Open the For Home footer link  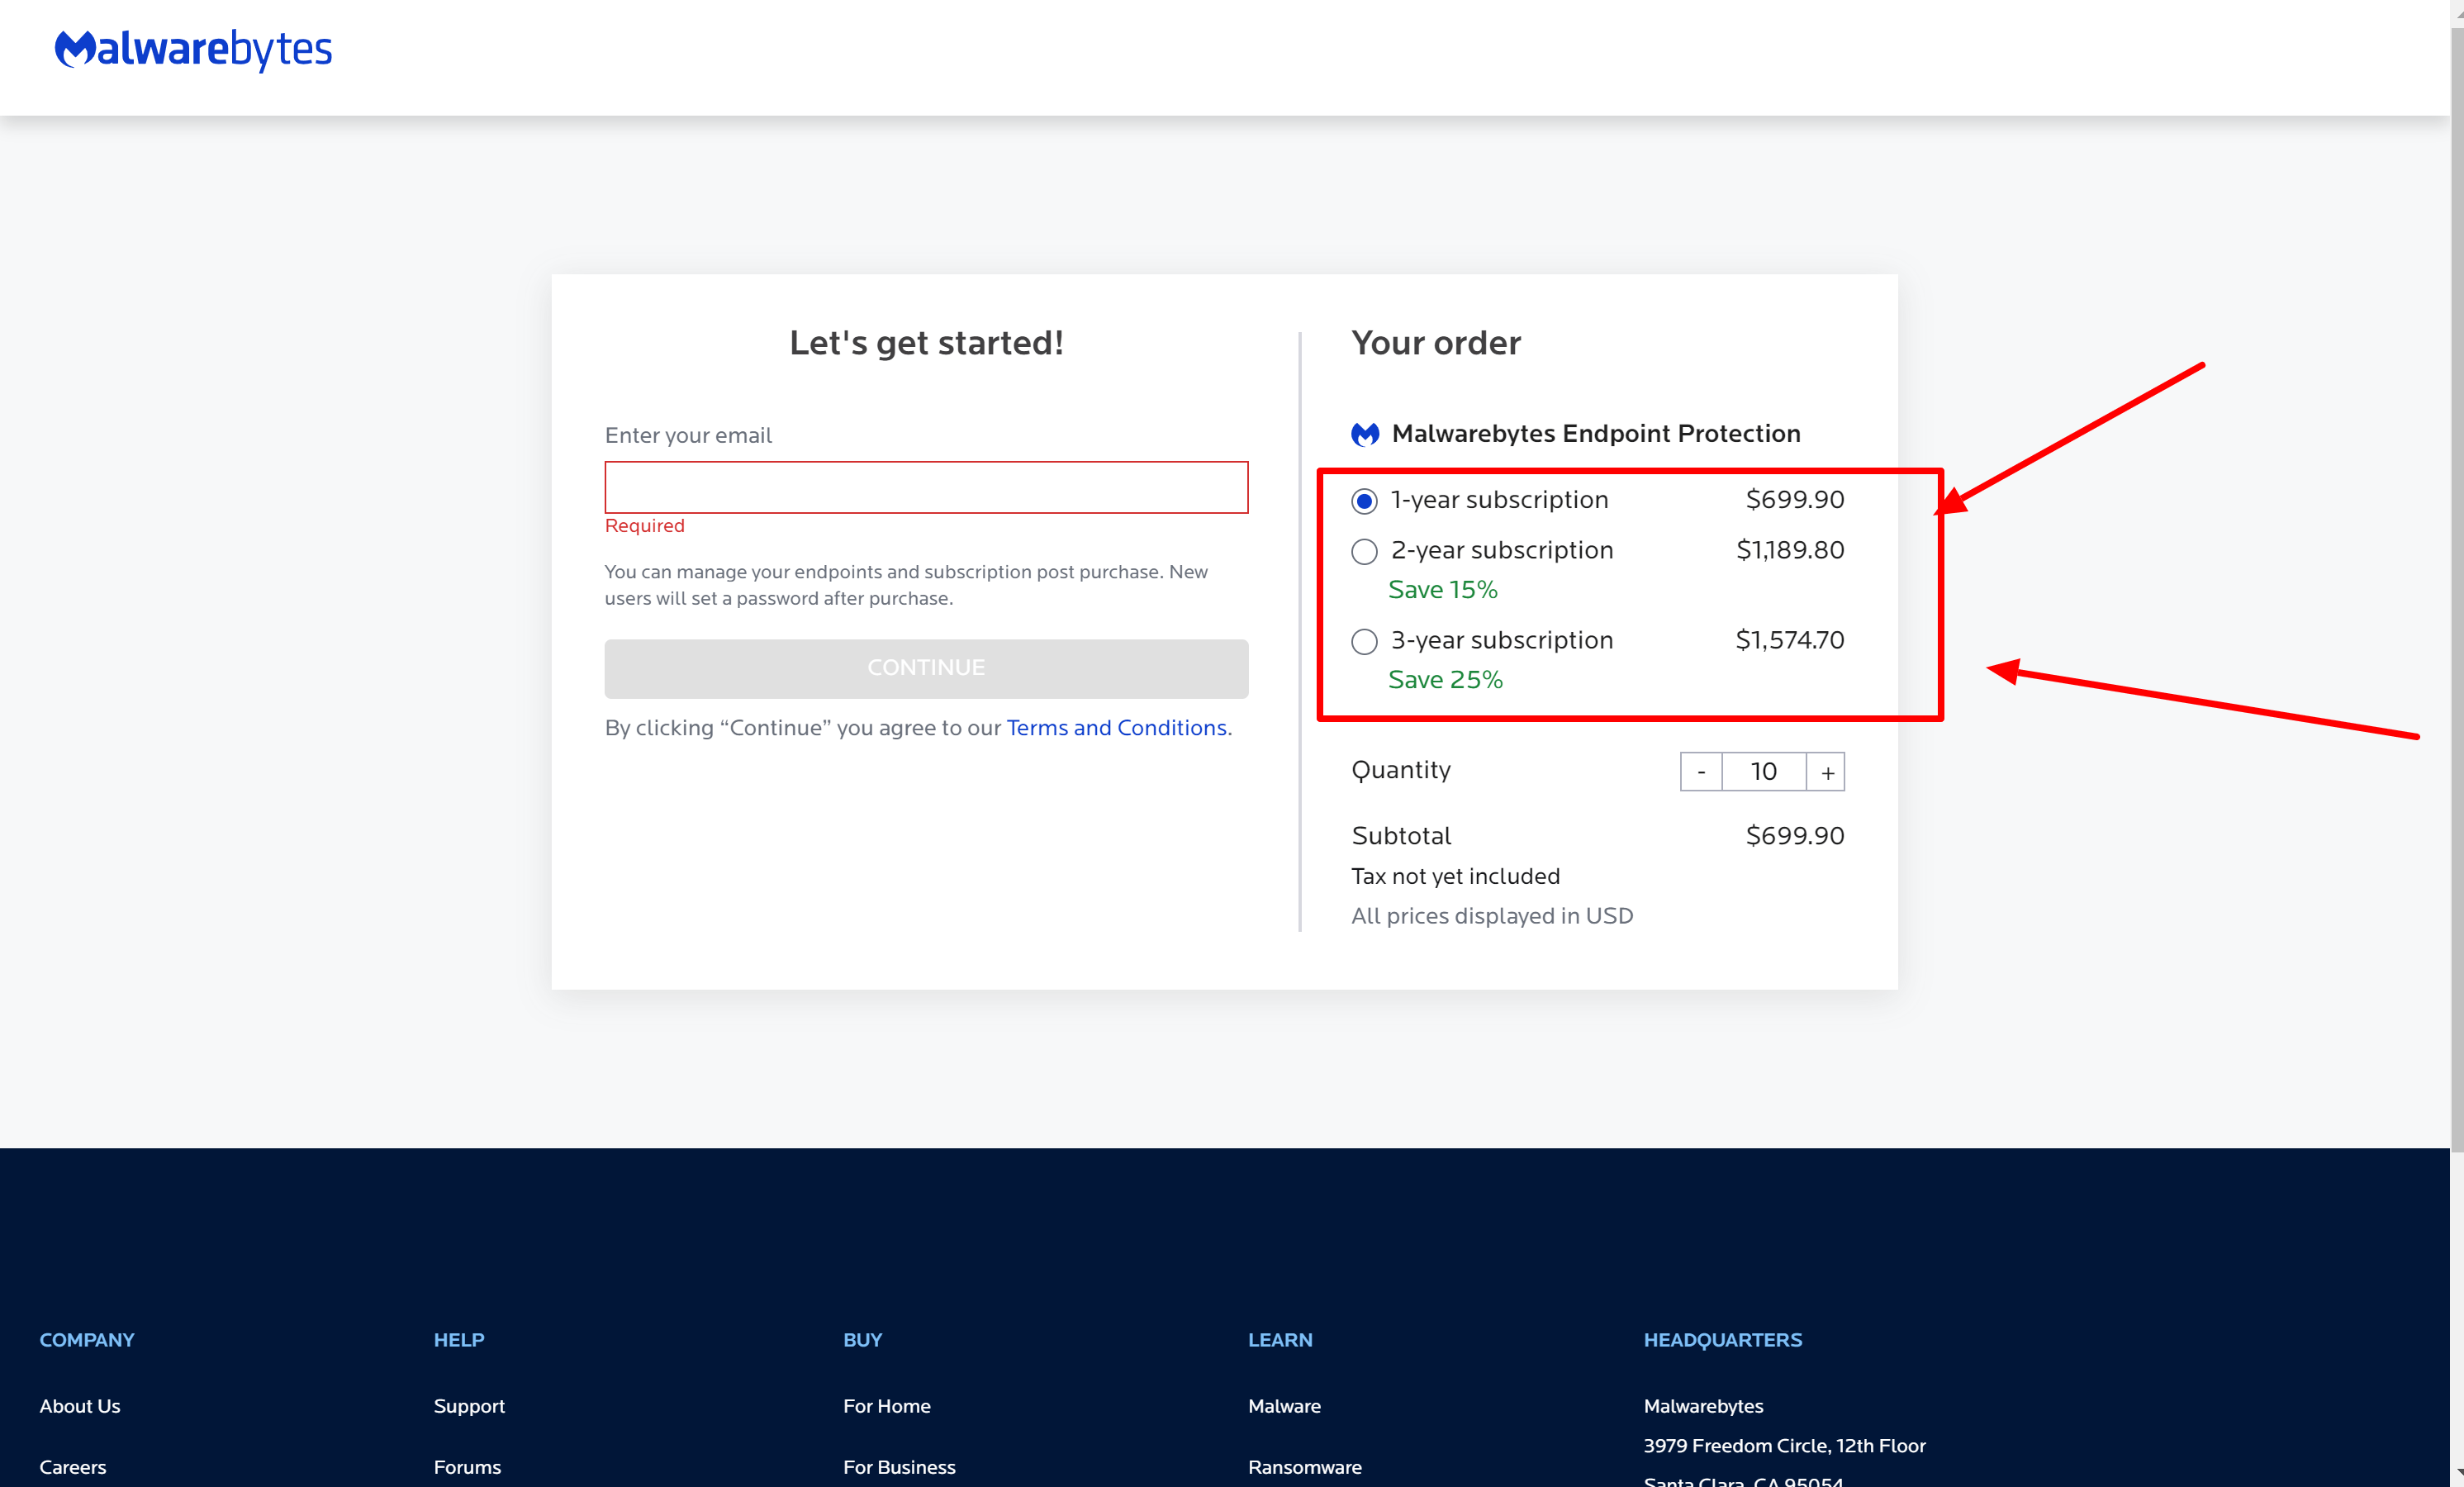point(887,1406)
